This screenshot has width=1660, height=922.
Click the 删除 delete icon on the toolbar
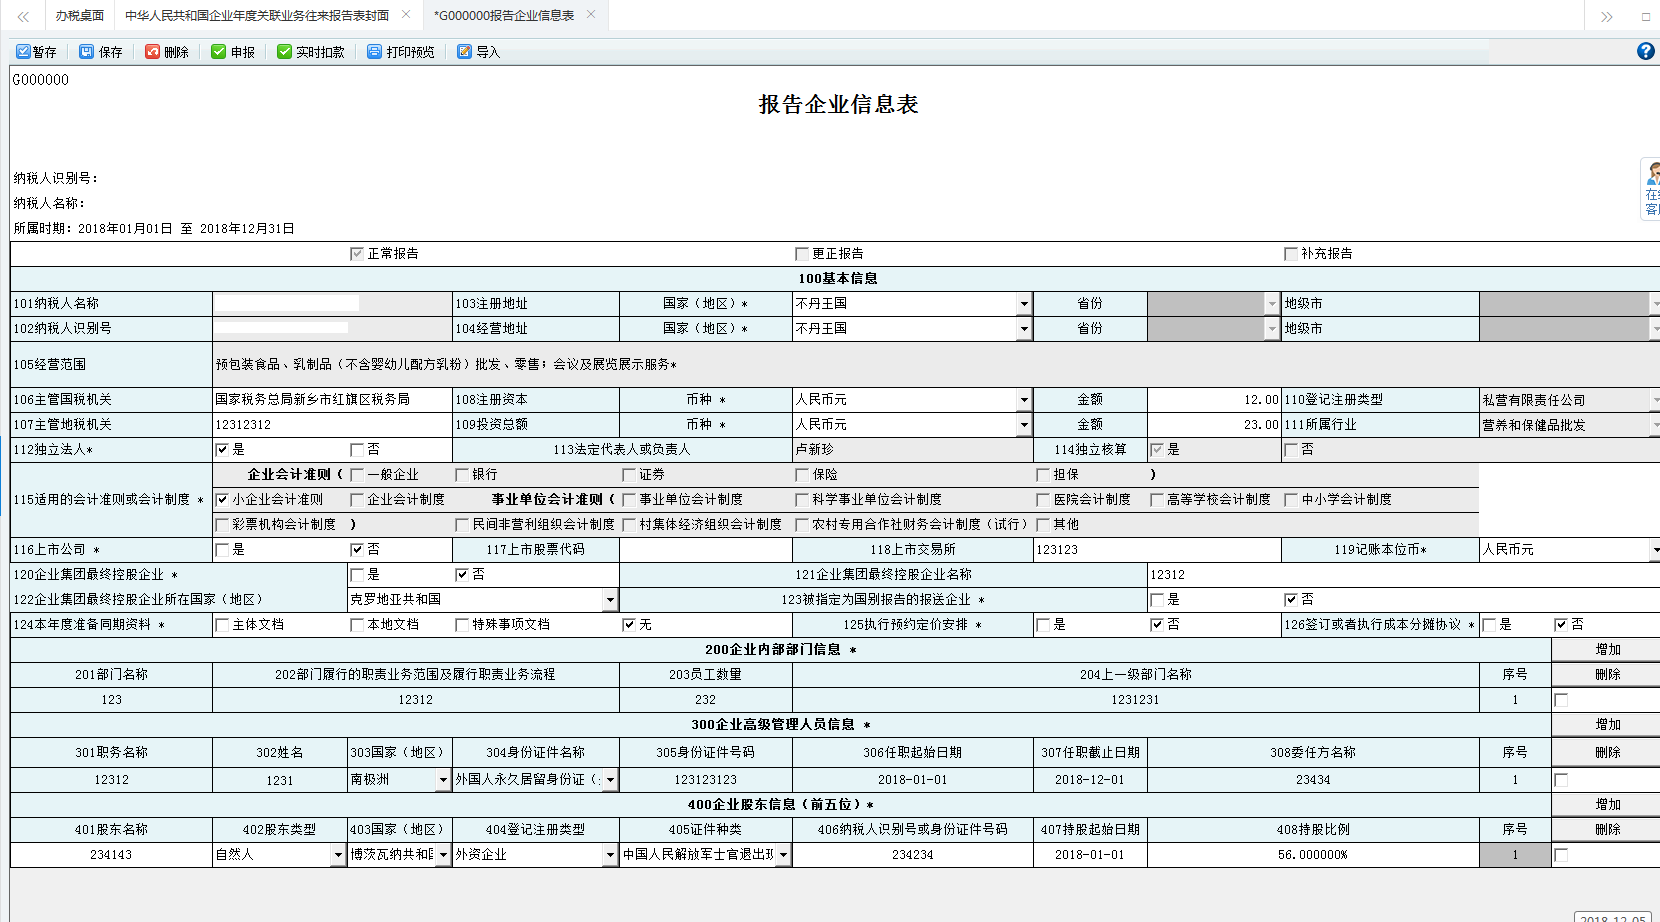[x=168, y=51]
